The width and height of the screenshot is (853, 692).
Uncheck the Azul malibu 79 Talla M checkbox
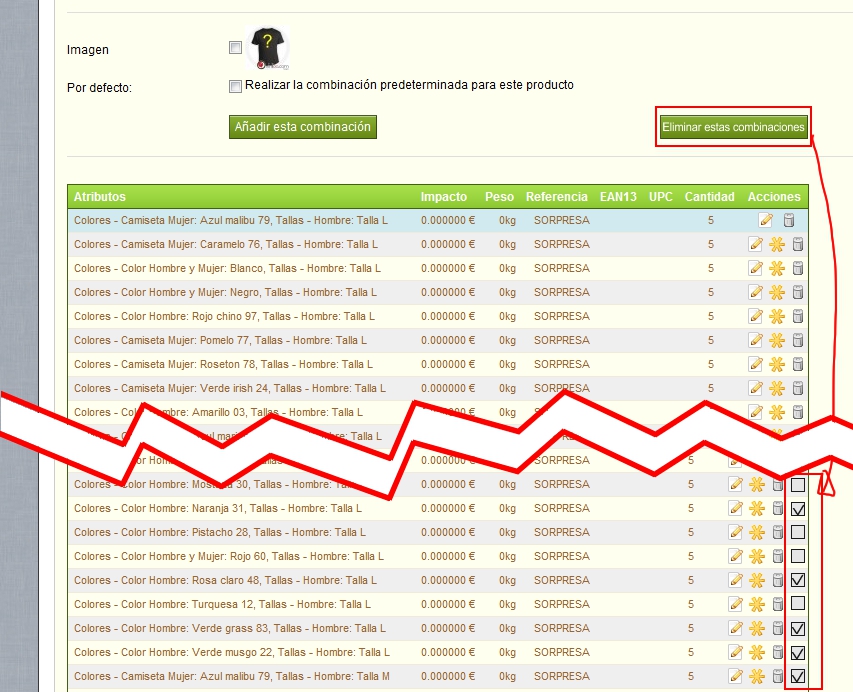point(798,676)
